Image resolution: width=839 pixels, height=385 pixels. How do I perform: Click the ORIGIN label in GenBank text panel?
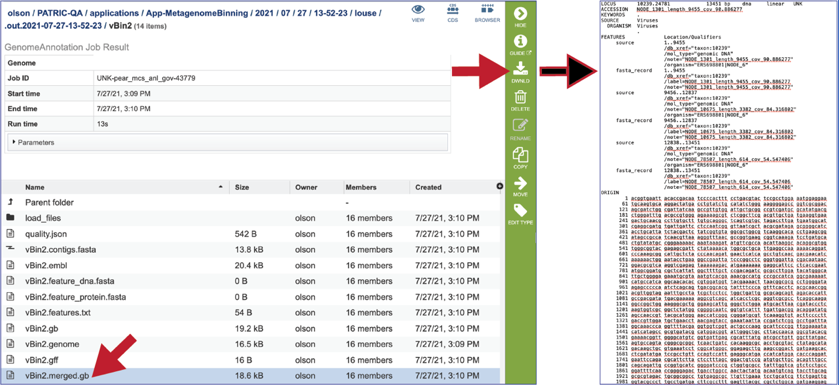pyautogui.click(x=611, y=191)
